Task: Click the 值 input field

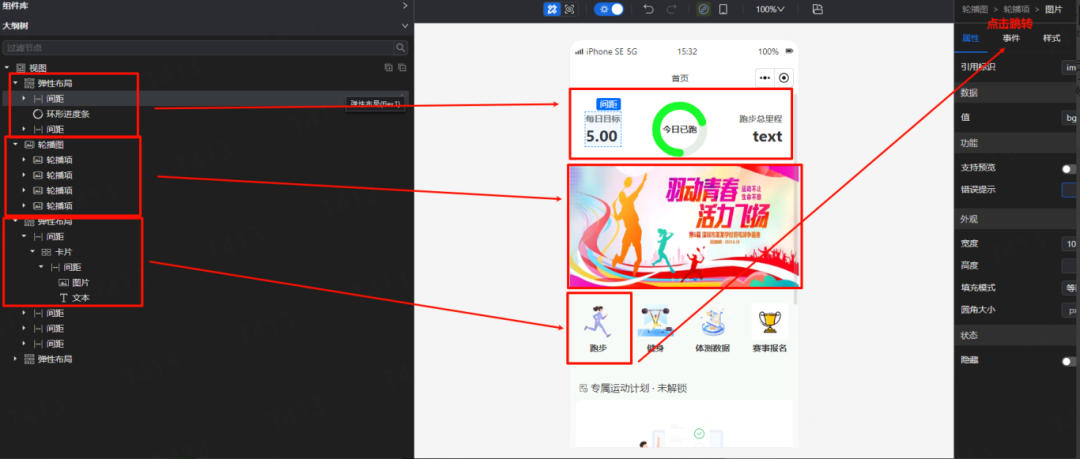Action: click(x=1070, y=118)
